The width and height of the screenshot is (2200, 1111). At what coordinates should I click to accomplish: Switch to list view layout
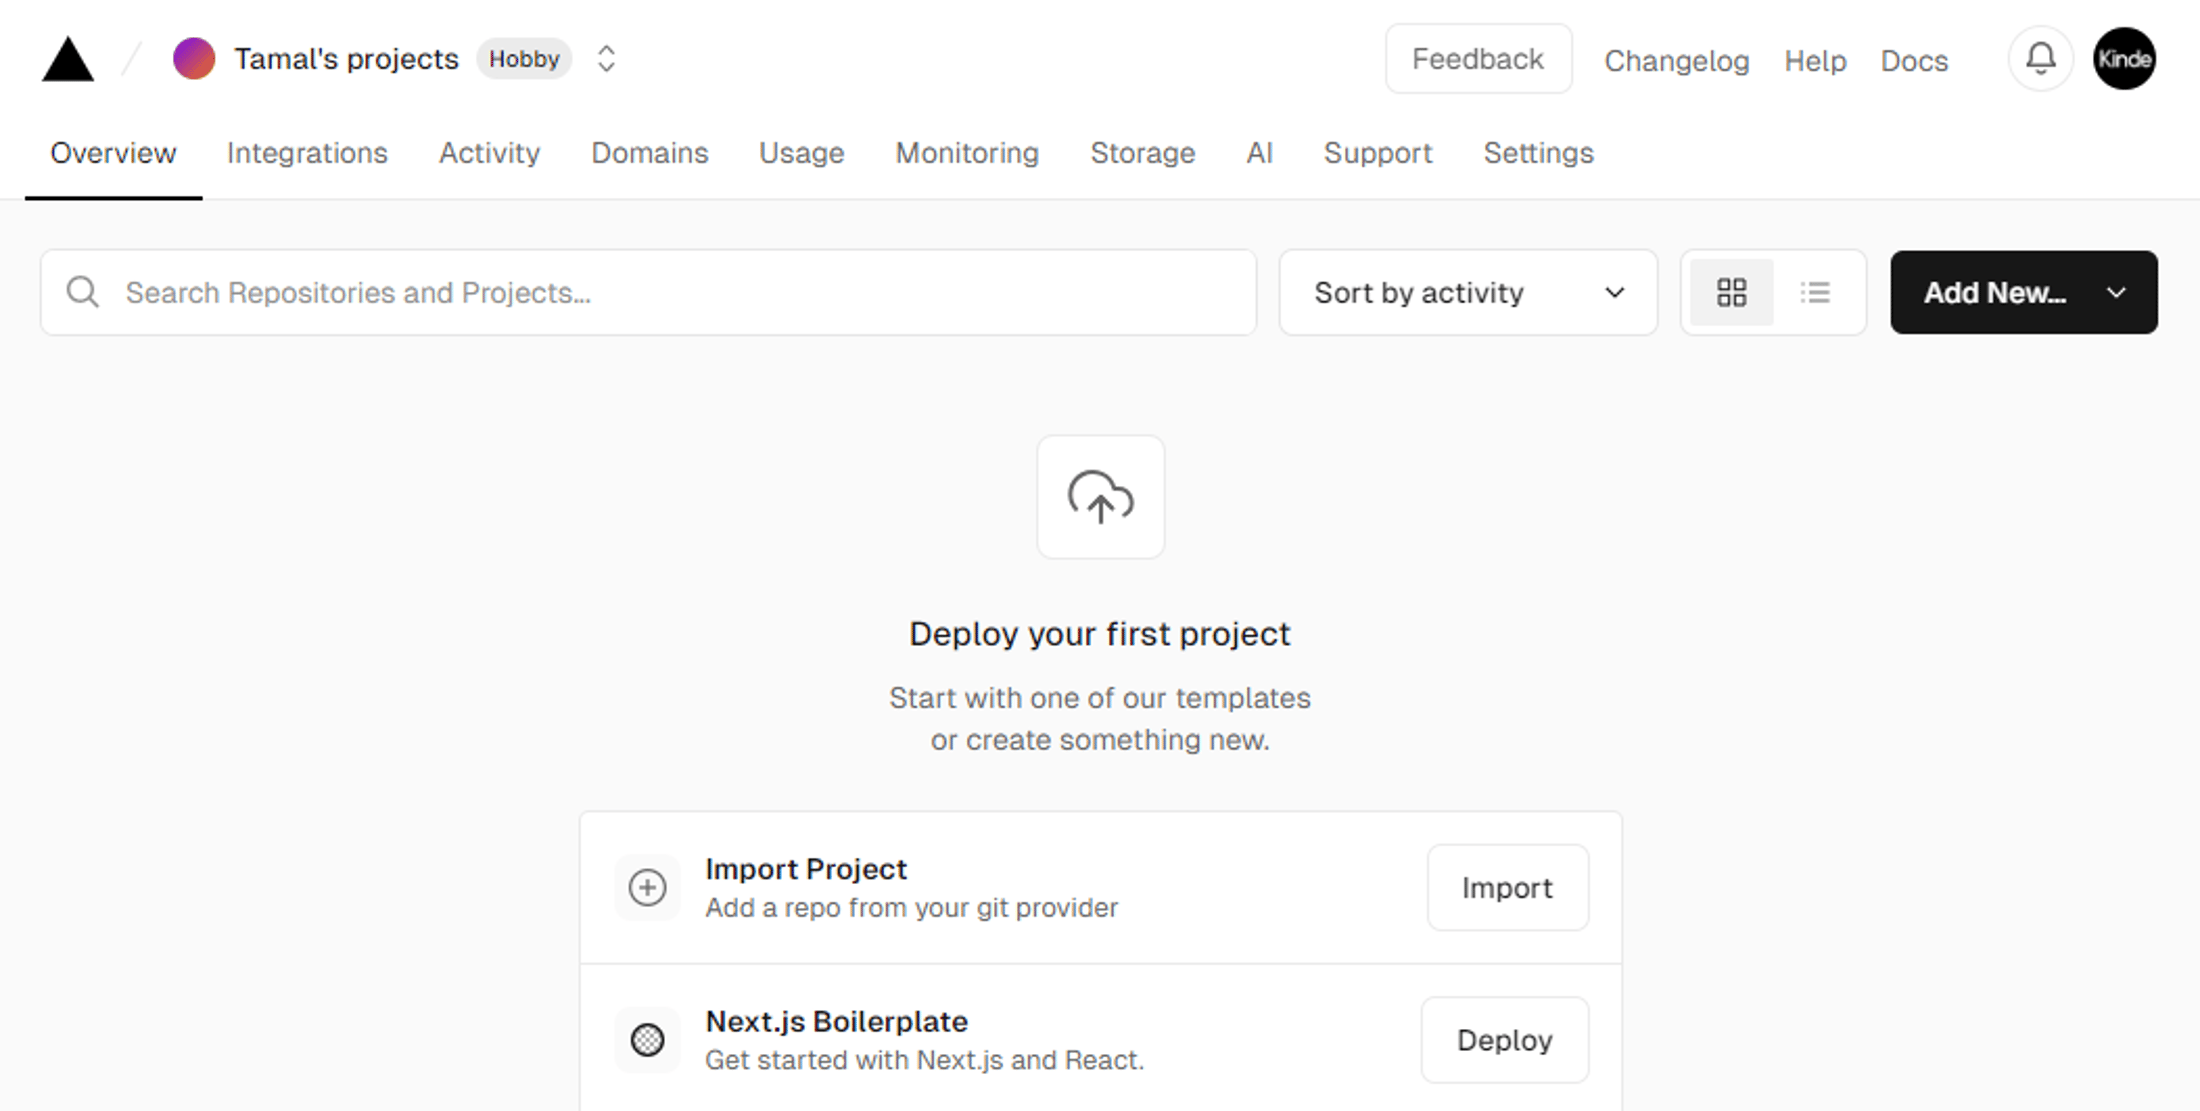coord(1815,293)
